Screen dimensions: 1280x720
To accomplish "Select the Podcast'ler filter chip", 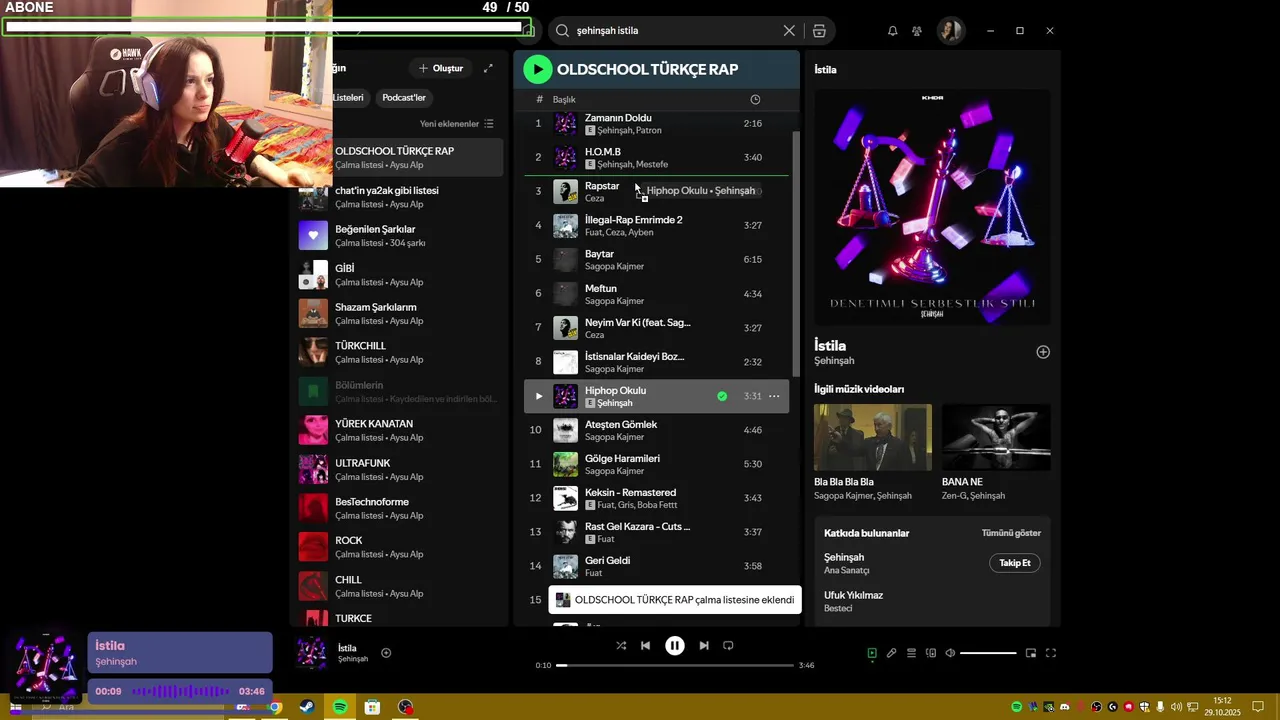I will [404, 98].
